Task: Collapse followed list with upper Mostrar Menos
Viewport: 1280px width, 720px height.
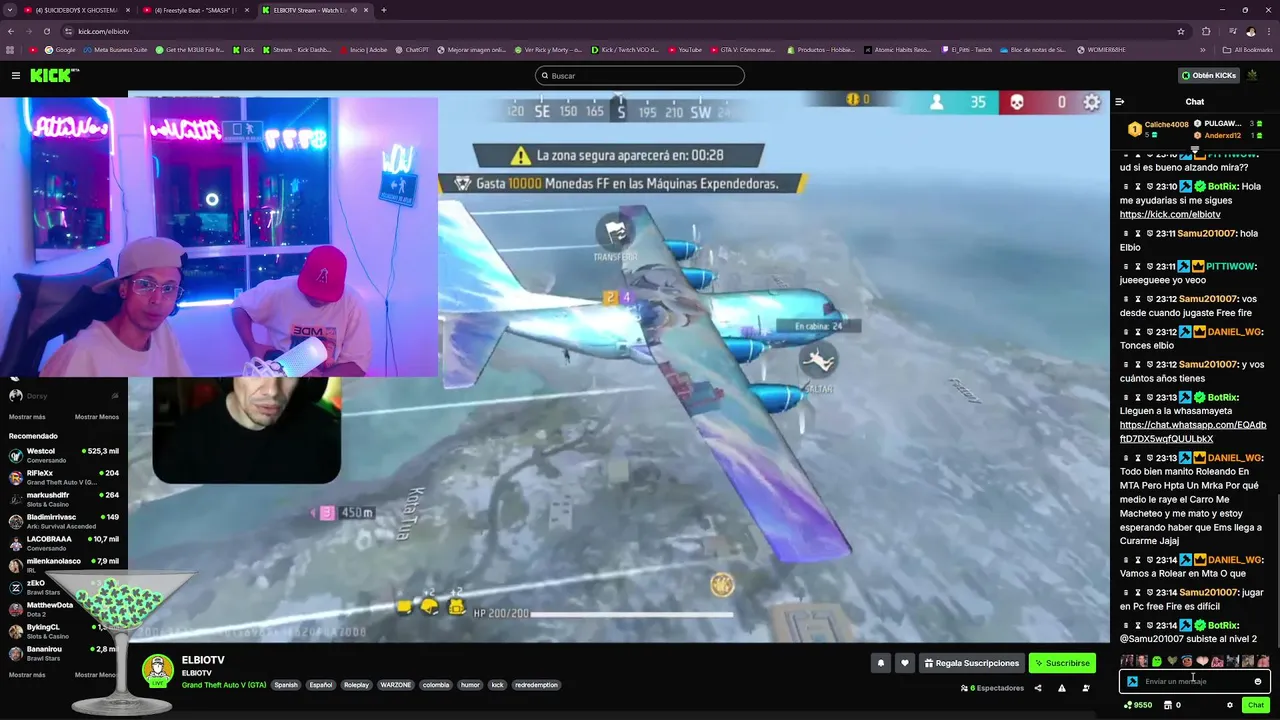Action: pos(97,417)
